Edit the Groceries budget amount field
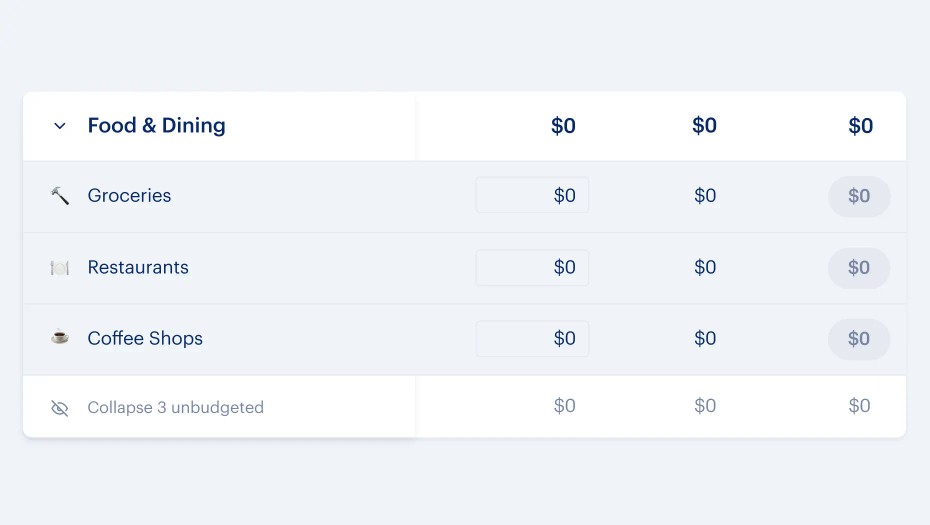Screen dimensions: 930x525 click(x=532, y=196)
